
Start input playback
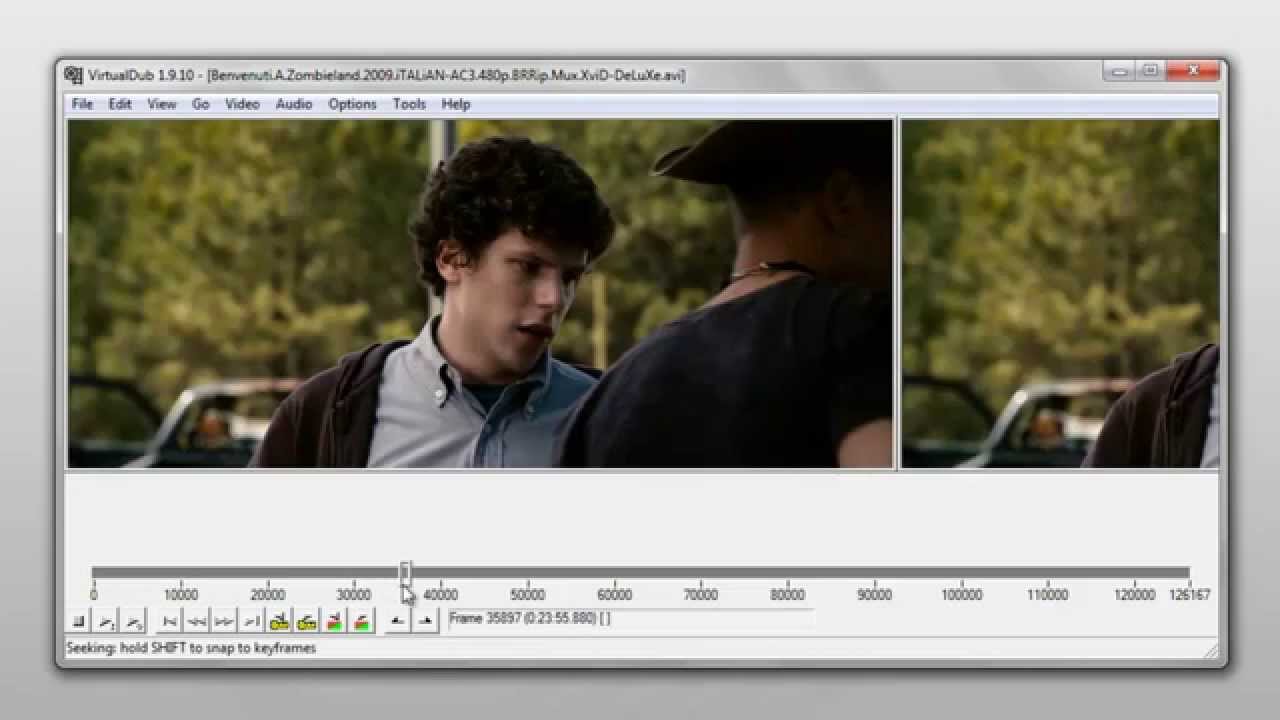pos(106,622)
